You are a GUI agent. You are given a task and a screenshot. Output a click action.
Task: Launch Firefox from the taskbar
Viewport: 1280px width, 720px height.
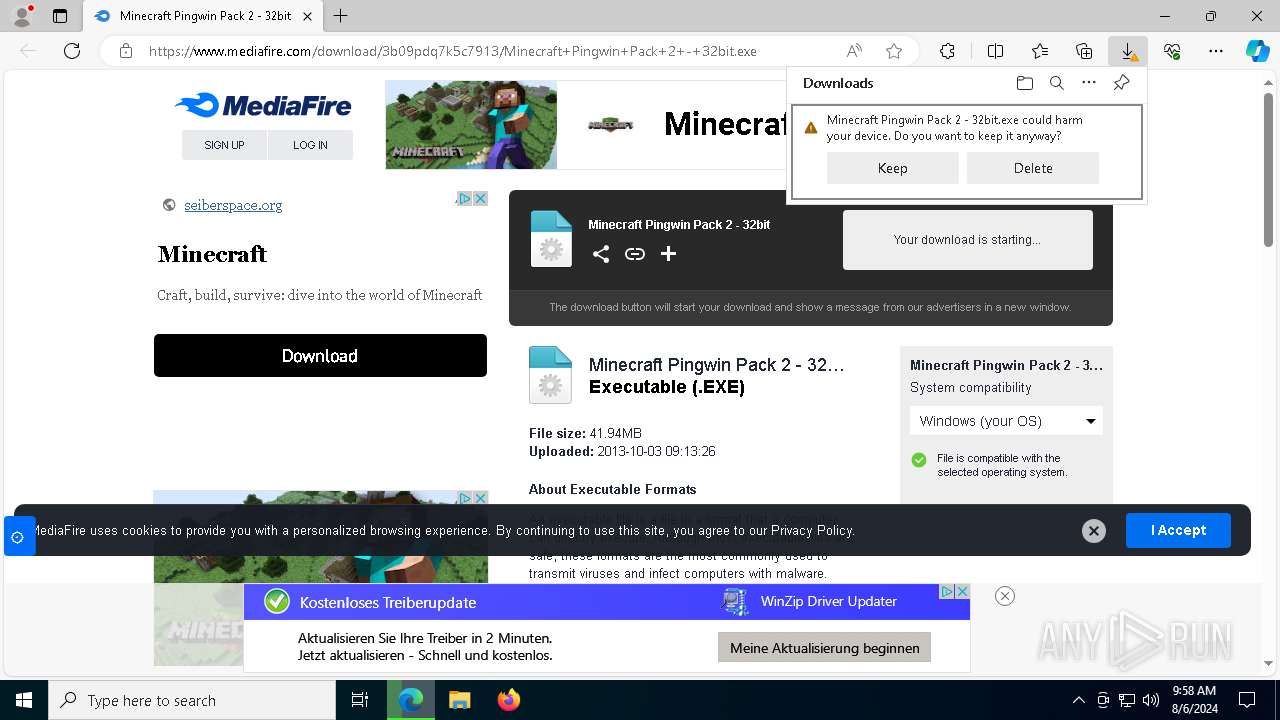click(x=509, y=700)
